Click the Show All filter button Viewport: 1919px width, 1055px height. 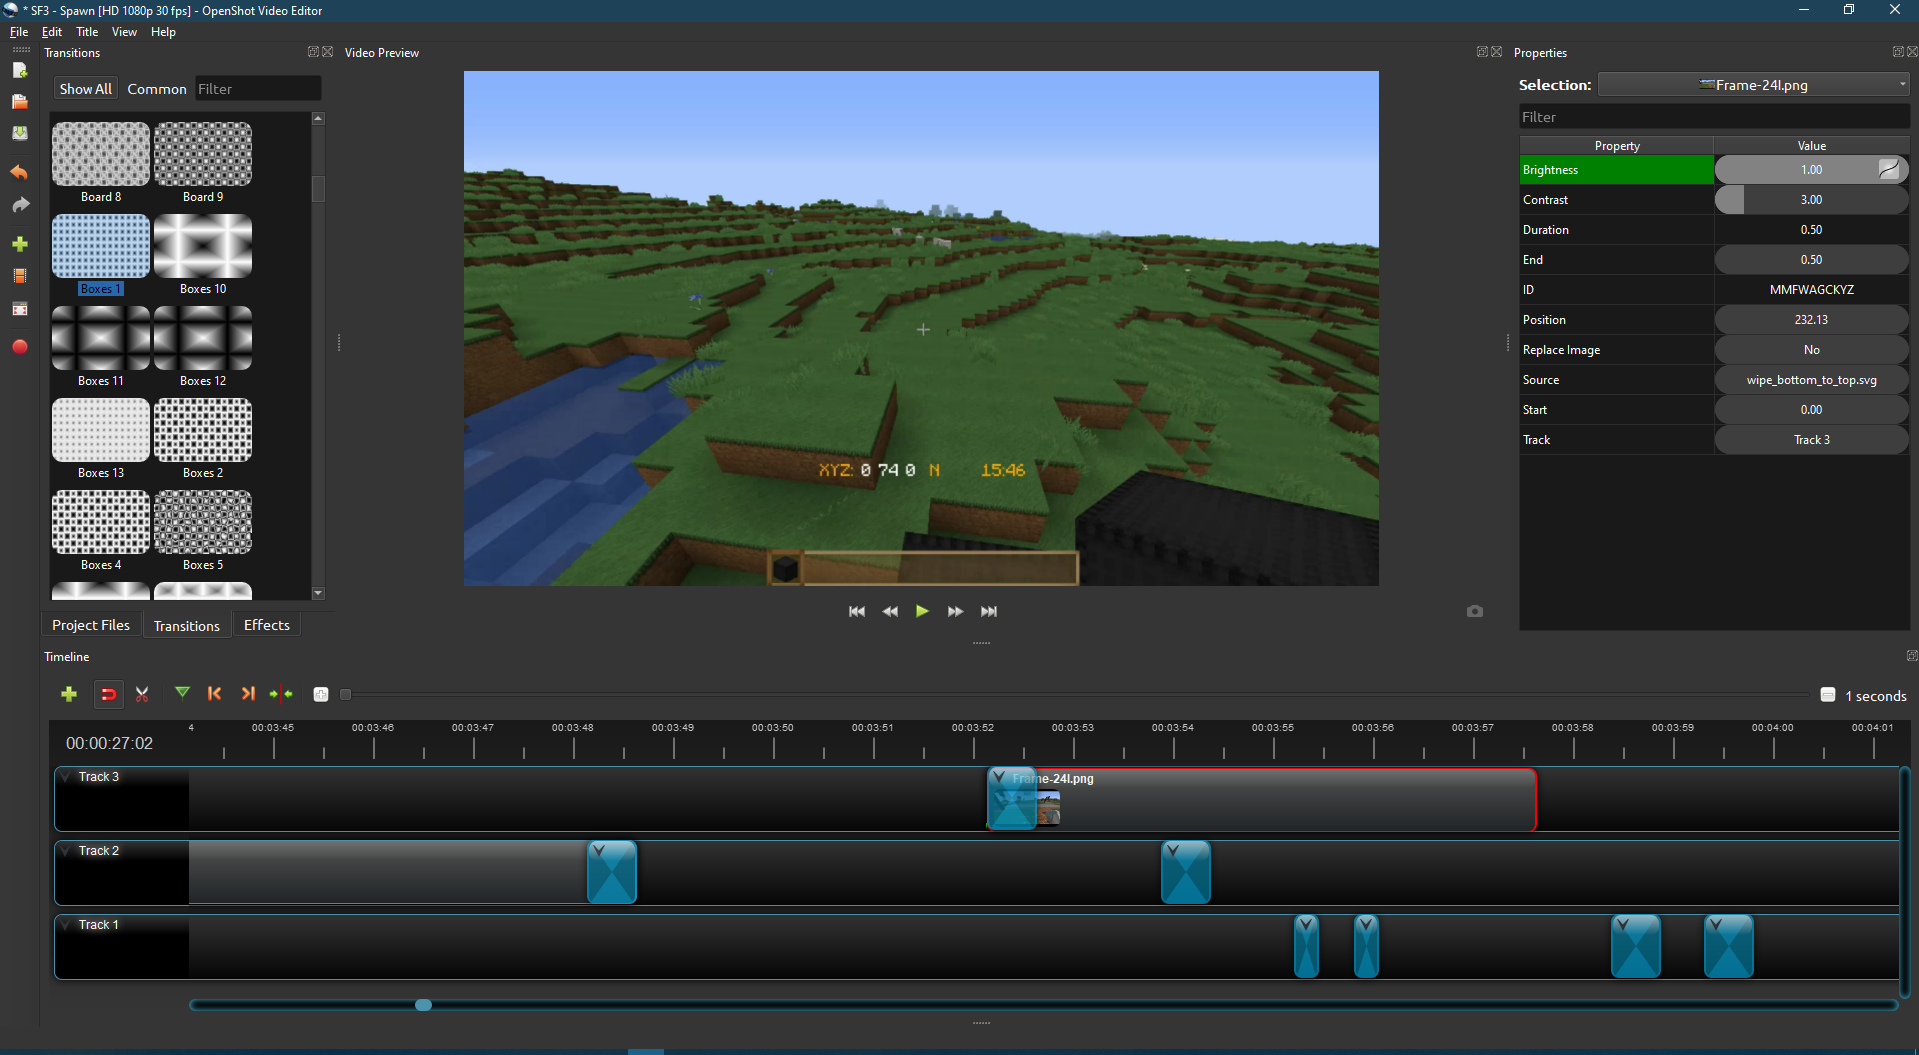(85, 89)
